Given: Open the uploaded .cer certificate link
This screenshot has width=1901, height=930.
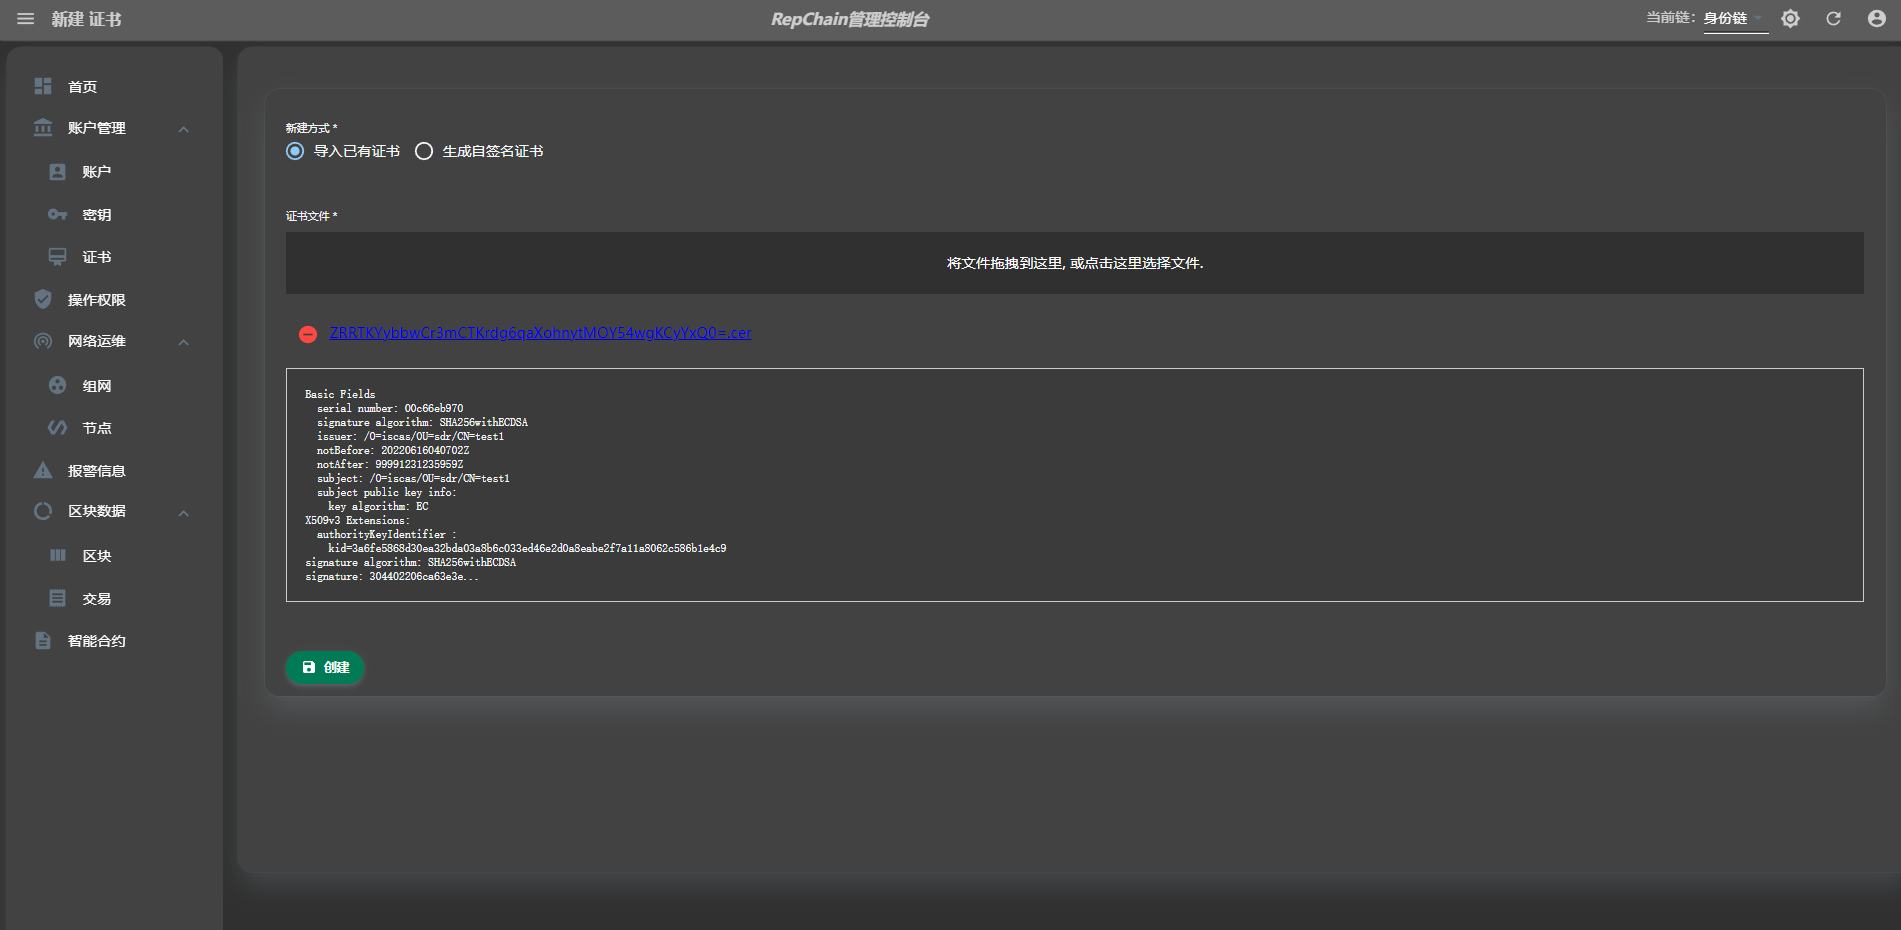Looking at the screenshot, I should tap(540, 333).
